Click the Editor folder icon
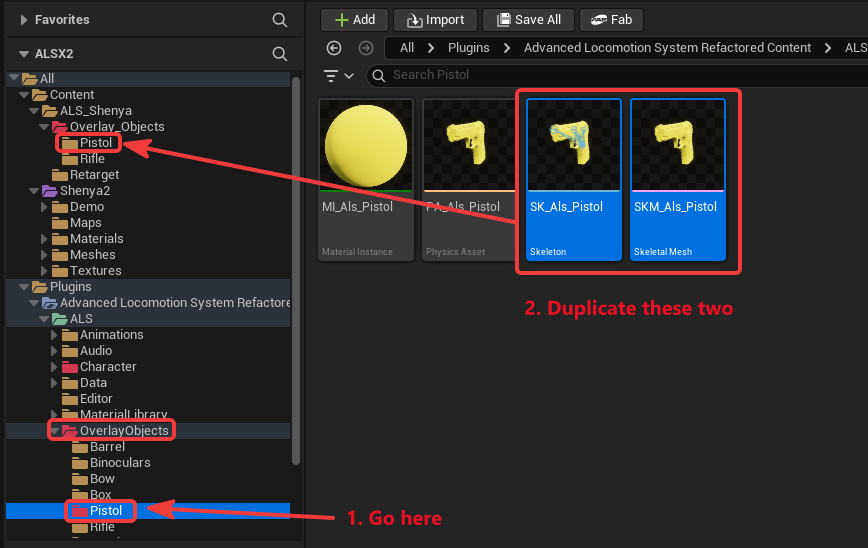This screenshot has height=548, width=868. 70,399
